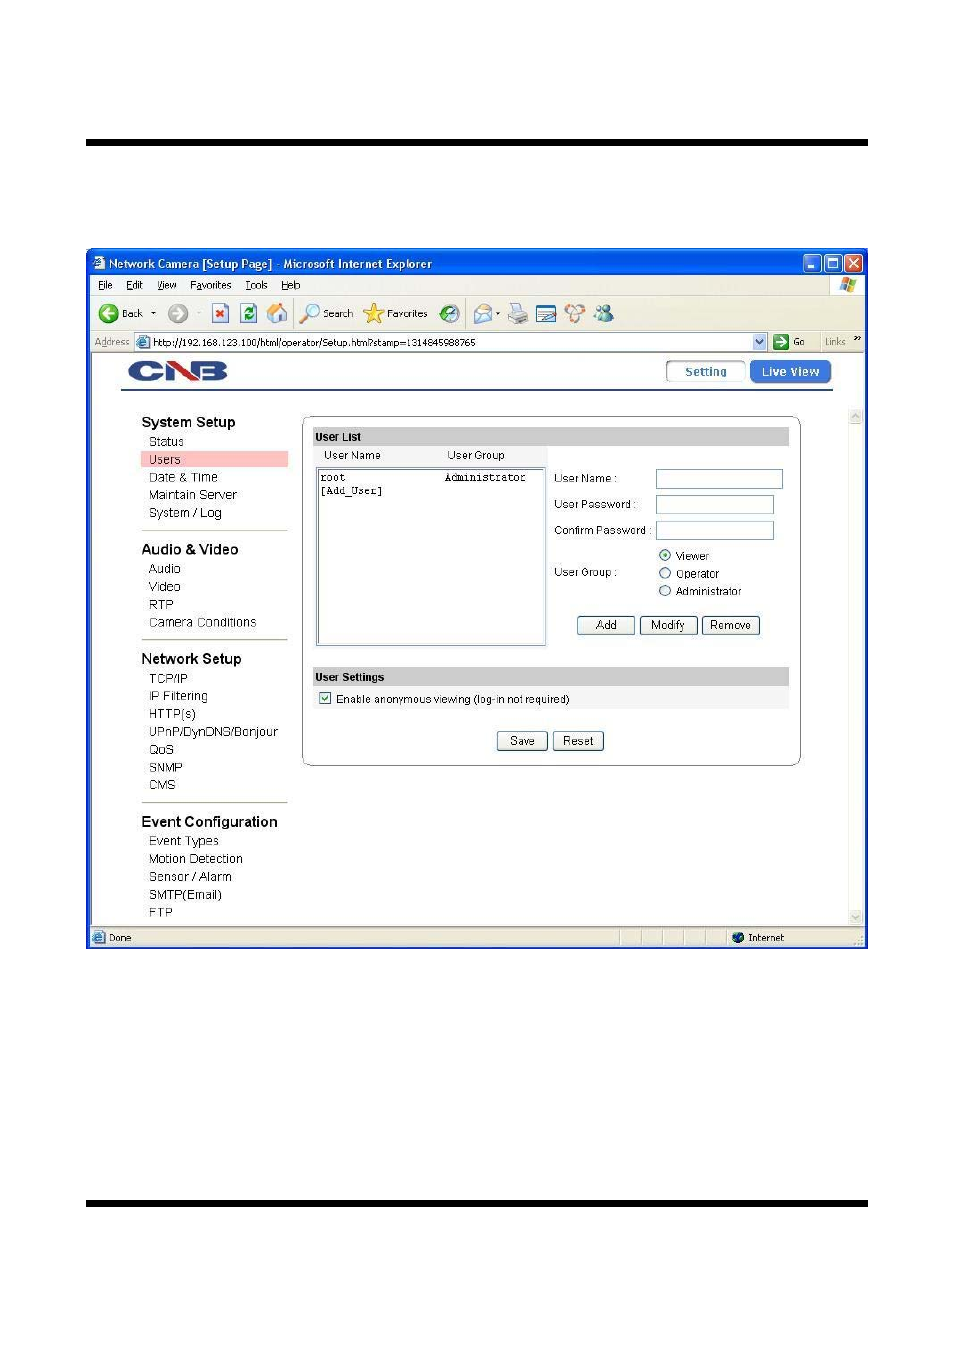Screen dimensions: 954x1350
Task: Click the CNB logo
Action: (178, 372)
